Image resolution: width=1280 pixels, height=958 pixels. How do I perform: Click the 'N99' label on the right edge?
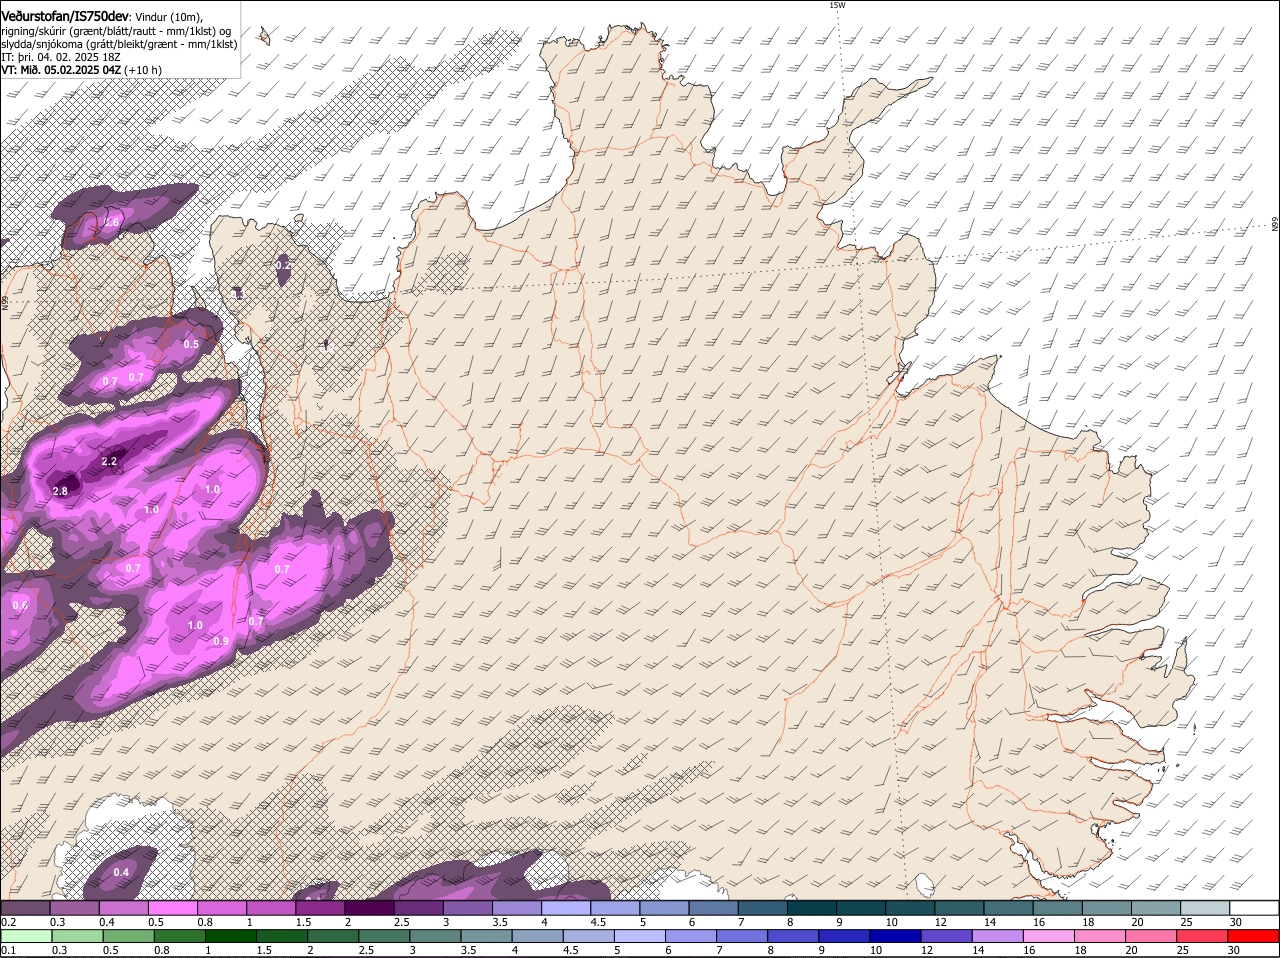click(x=1275, y=225)
